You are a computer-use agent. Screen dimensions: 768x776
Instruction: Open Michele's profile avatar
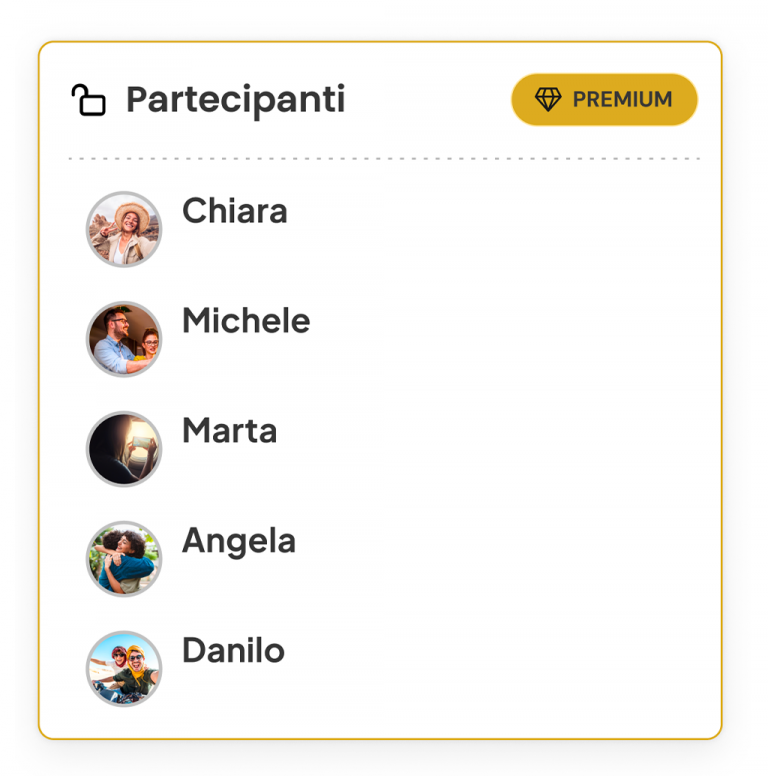[124, 339]
